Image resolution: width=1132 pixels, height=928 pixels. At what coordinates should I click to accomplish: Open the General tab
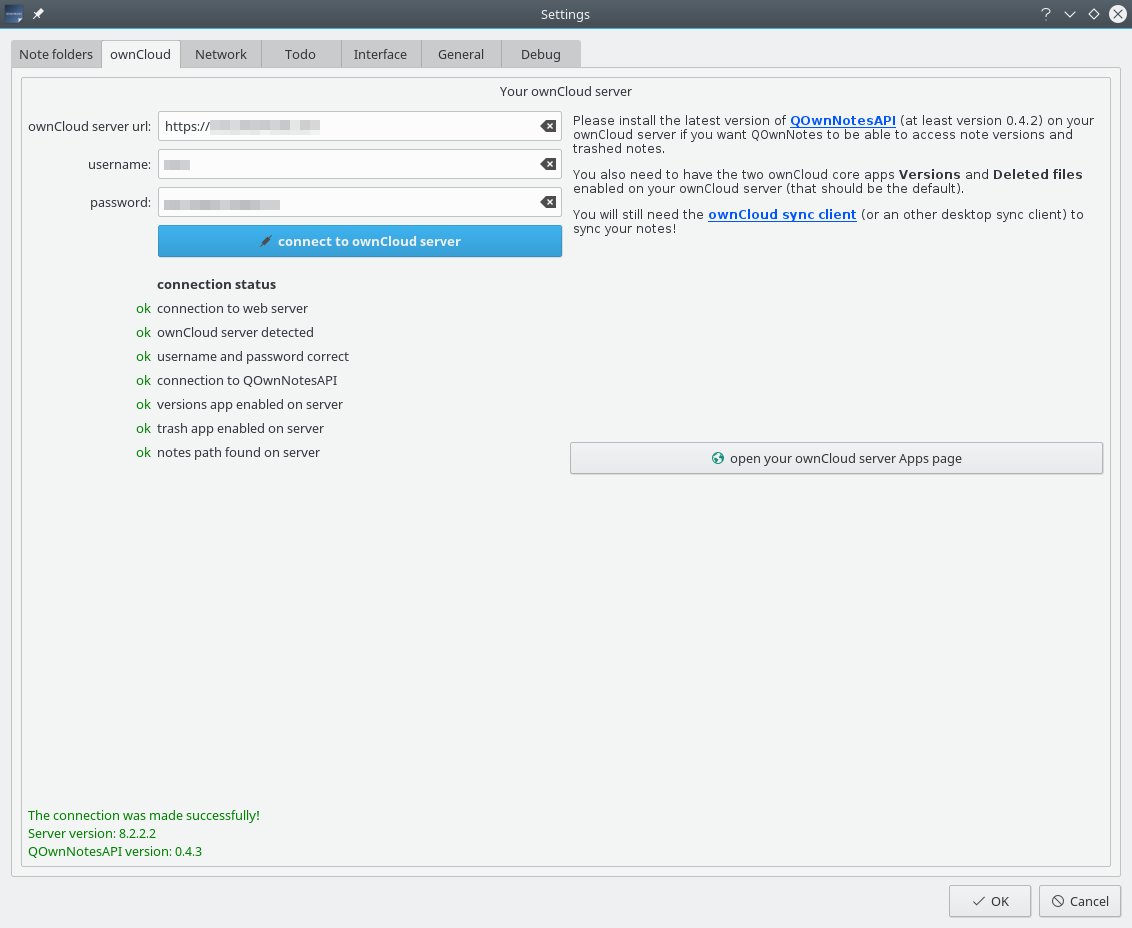click(x=461, y=54)
